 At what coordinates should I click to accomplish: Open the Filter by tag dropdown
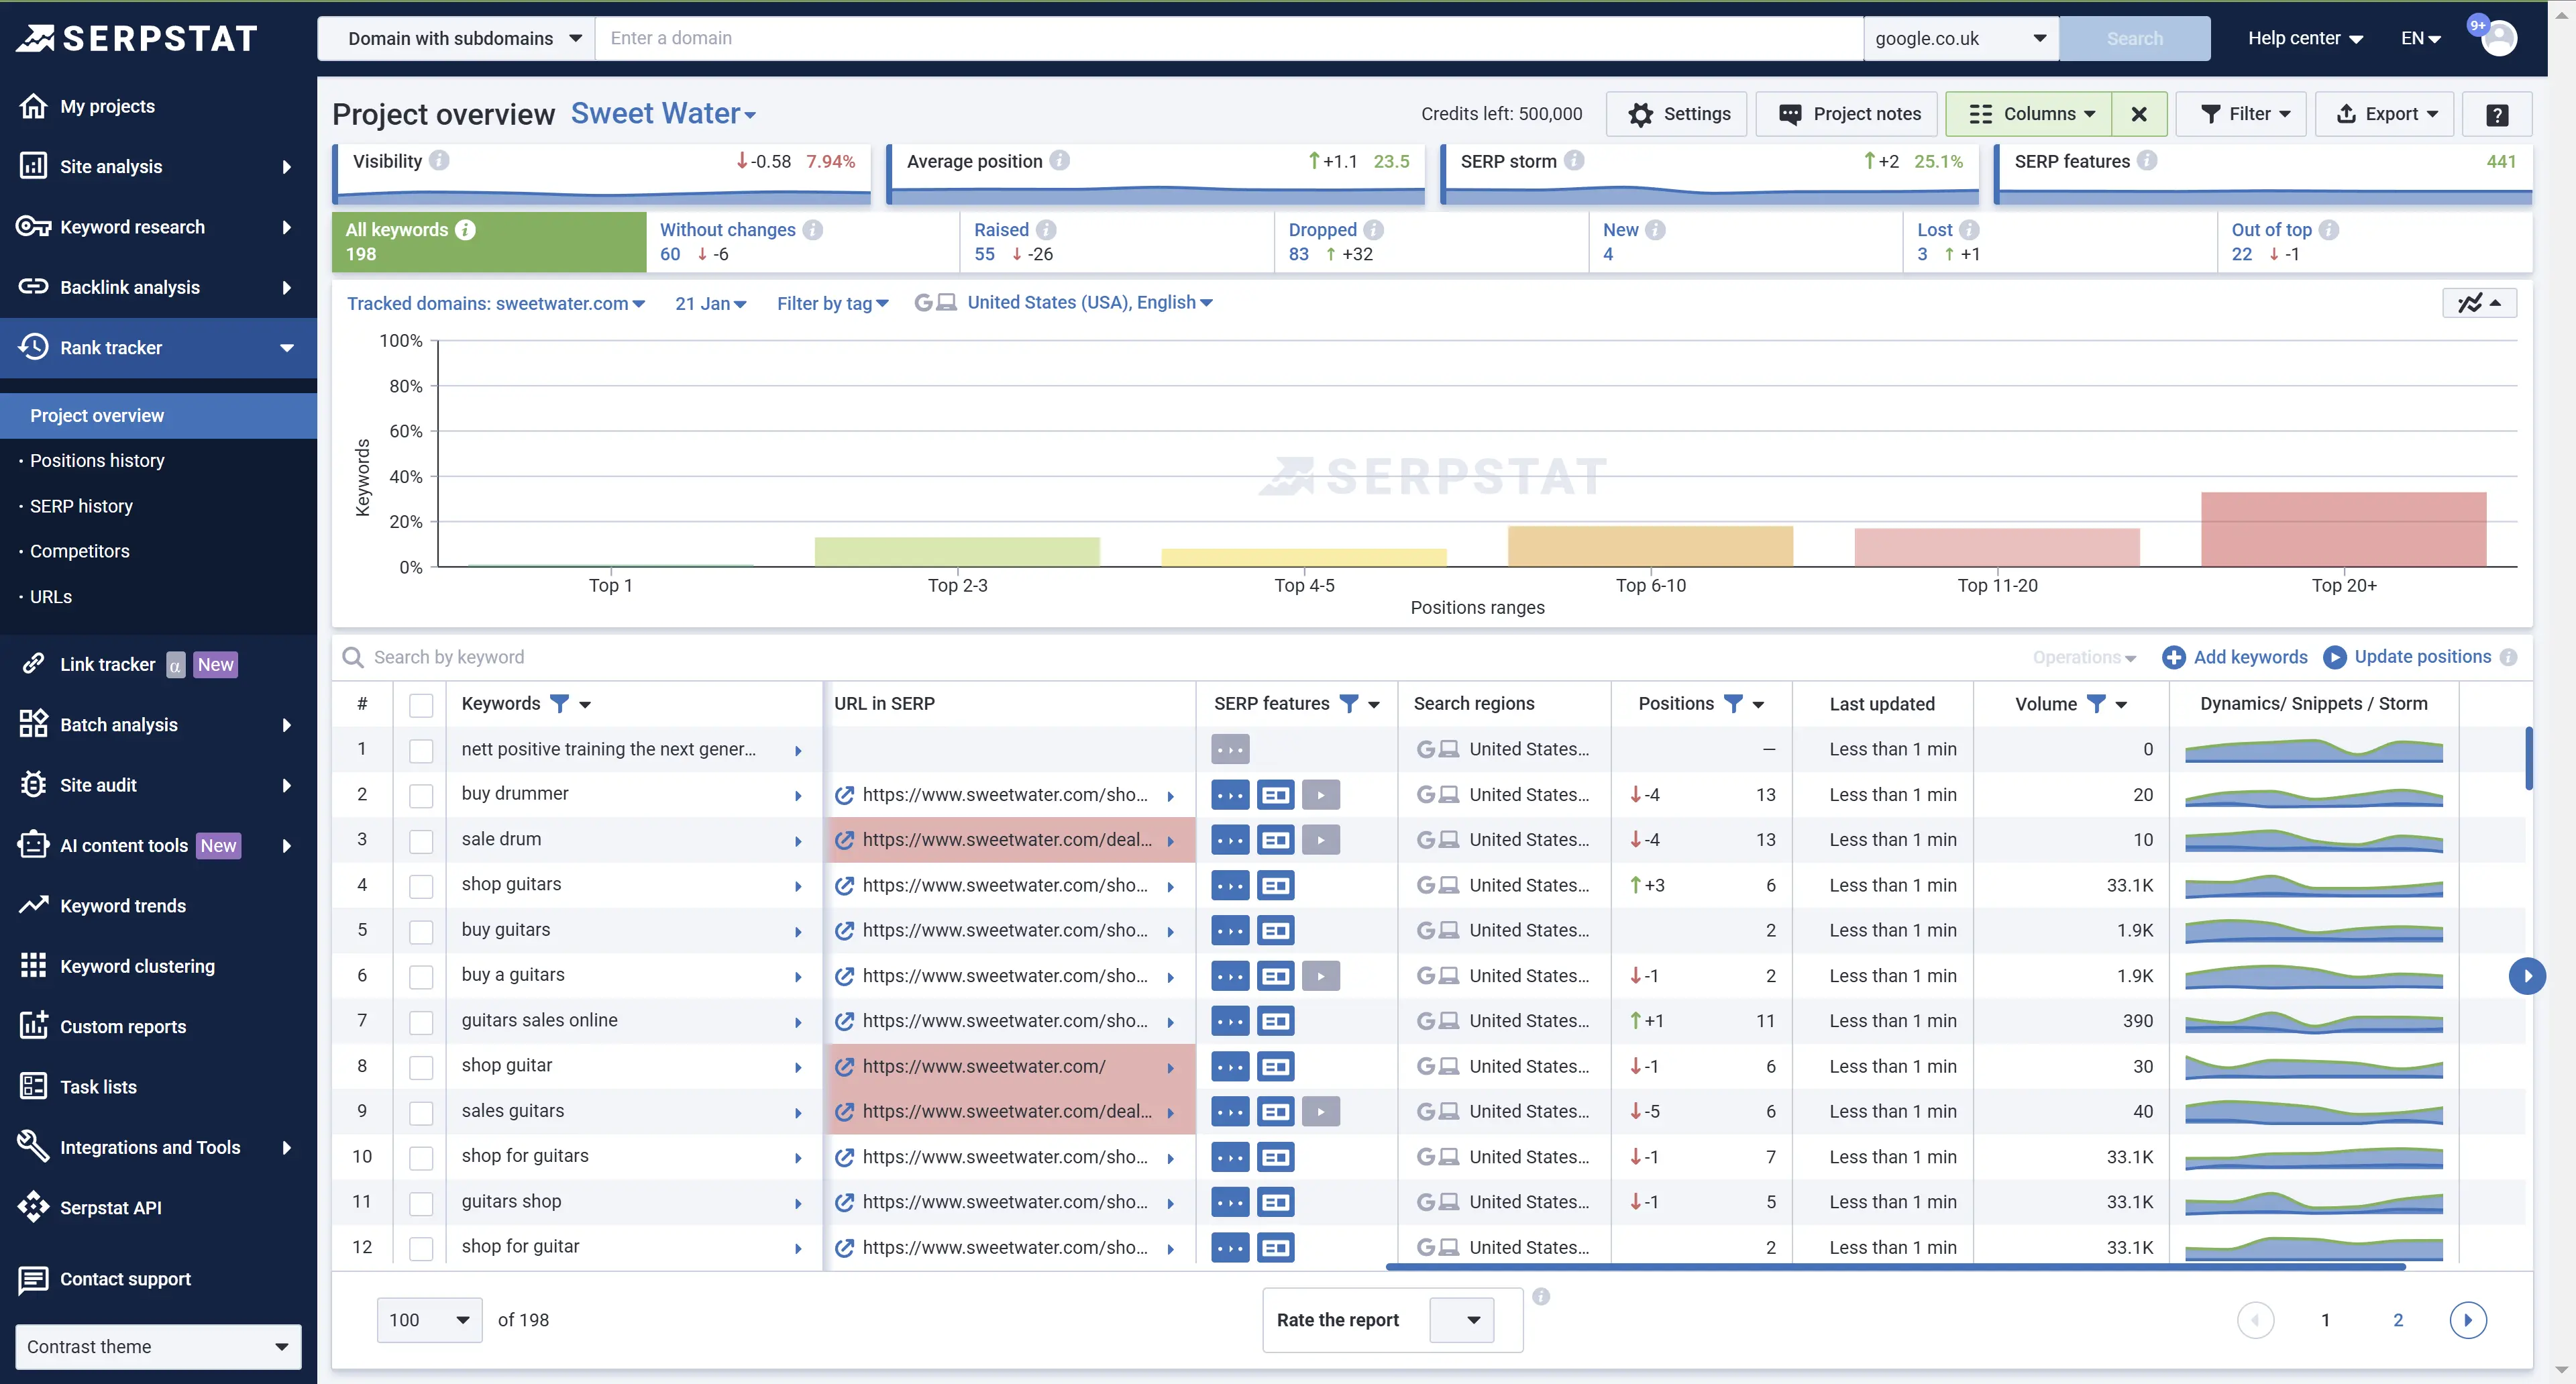(x=832, y=303)
